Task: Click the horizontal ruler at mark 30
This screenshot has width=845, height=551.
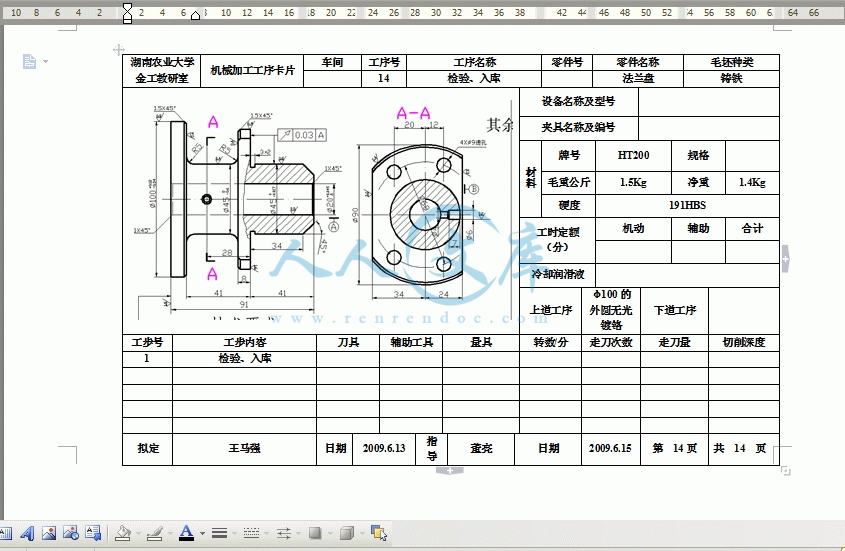Action: coord(436,12)
